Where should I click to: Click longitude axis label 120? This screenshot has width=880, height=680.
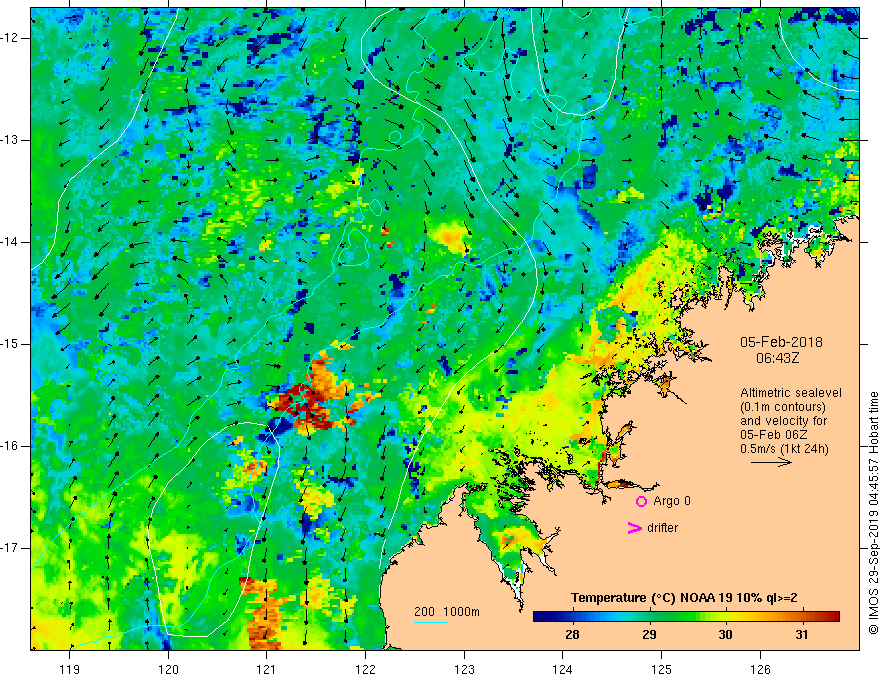pos(168,669)
